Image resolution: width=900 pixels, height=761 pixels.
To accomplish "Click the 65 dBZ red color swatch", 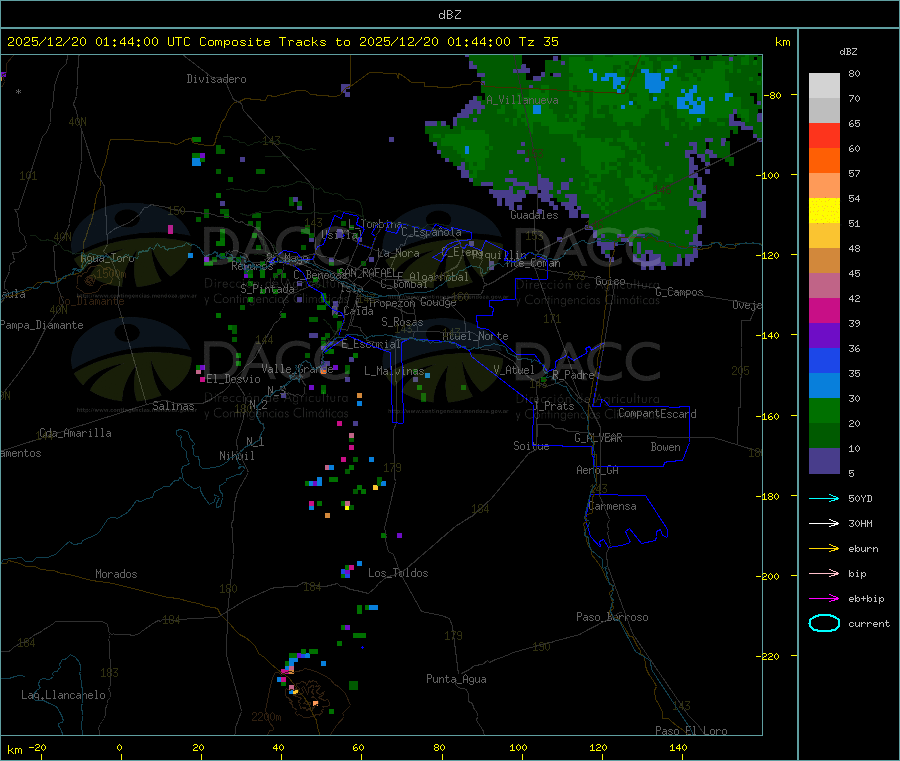I will tap(824, 135).
